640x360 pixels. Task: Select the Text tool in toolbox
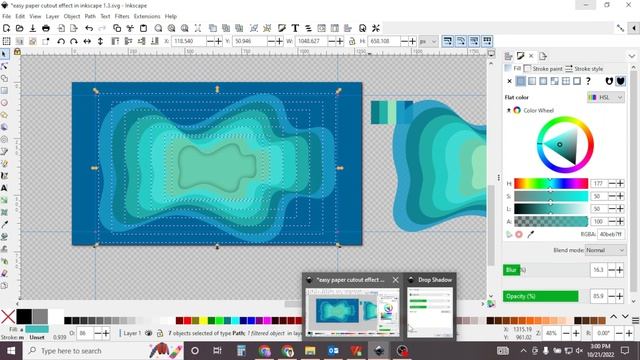[4, 188]
